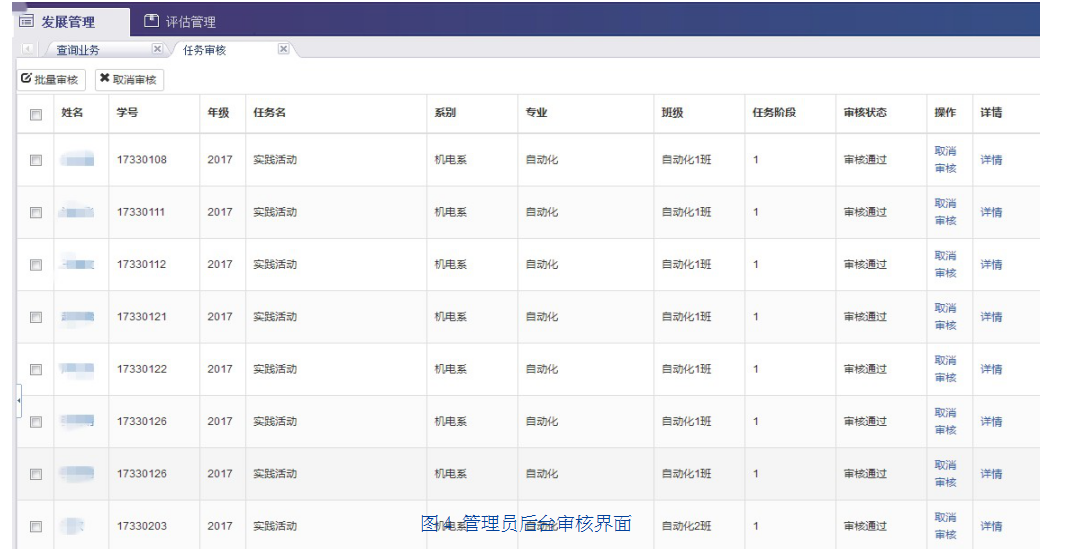
Task: Check the row for student 17330108
Action: pos(36,160)
